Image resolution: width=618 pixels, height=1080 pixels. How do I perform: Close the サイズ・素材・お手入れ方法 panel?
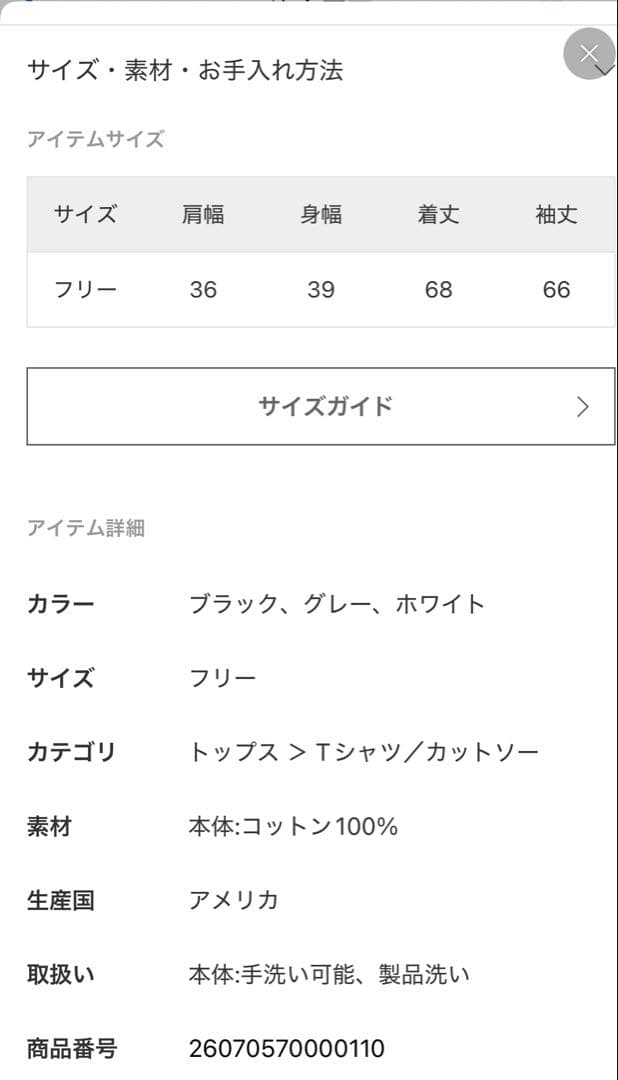coord(589,53)
